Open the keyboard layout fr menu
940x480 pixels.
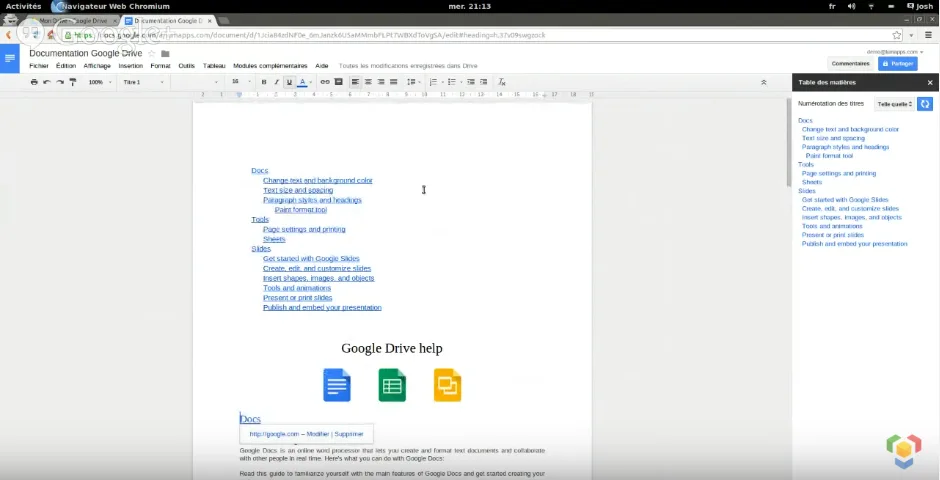tap(832, 7)
